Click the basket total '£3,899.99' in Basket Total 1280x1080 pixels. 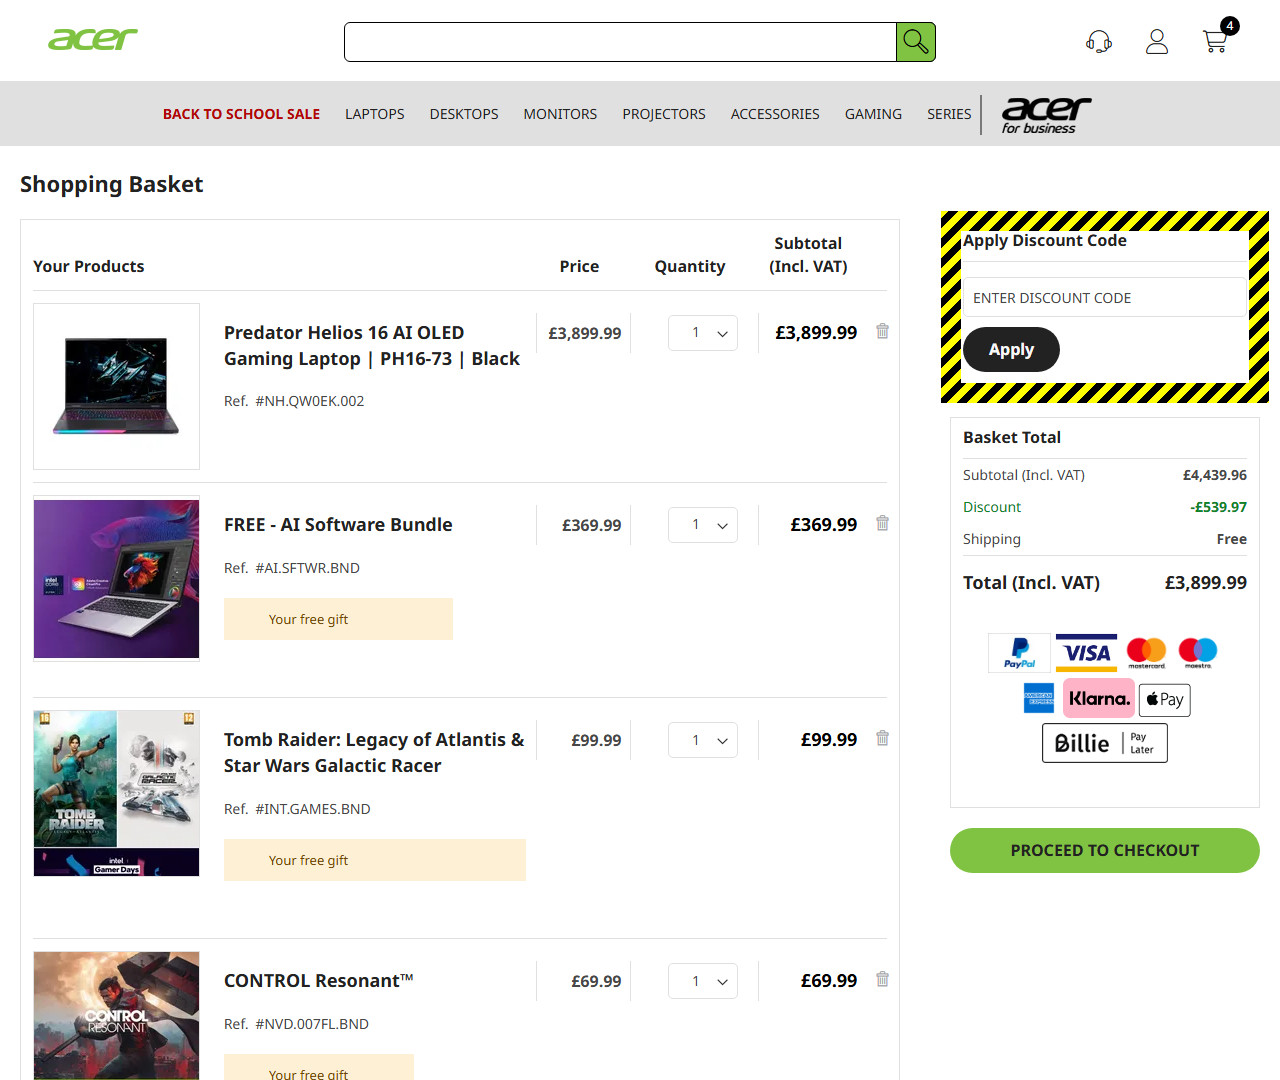[x=1205, y=582]
